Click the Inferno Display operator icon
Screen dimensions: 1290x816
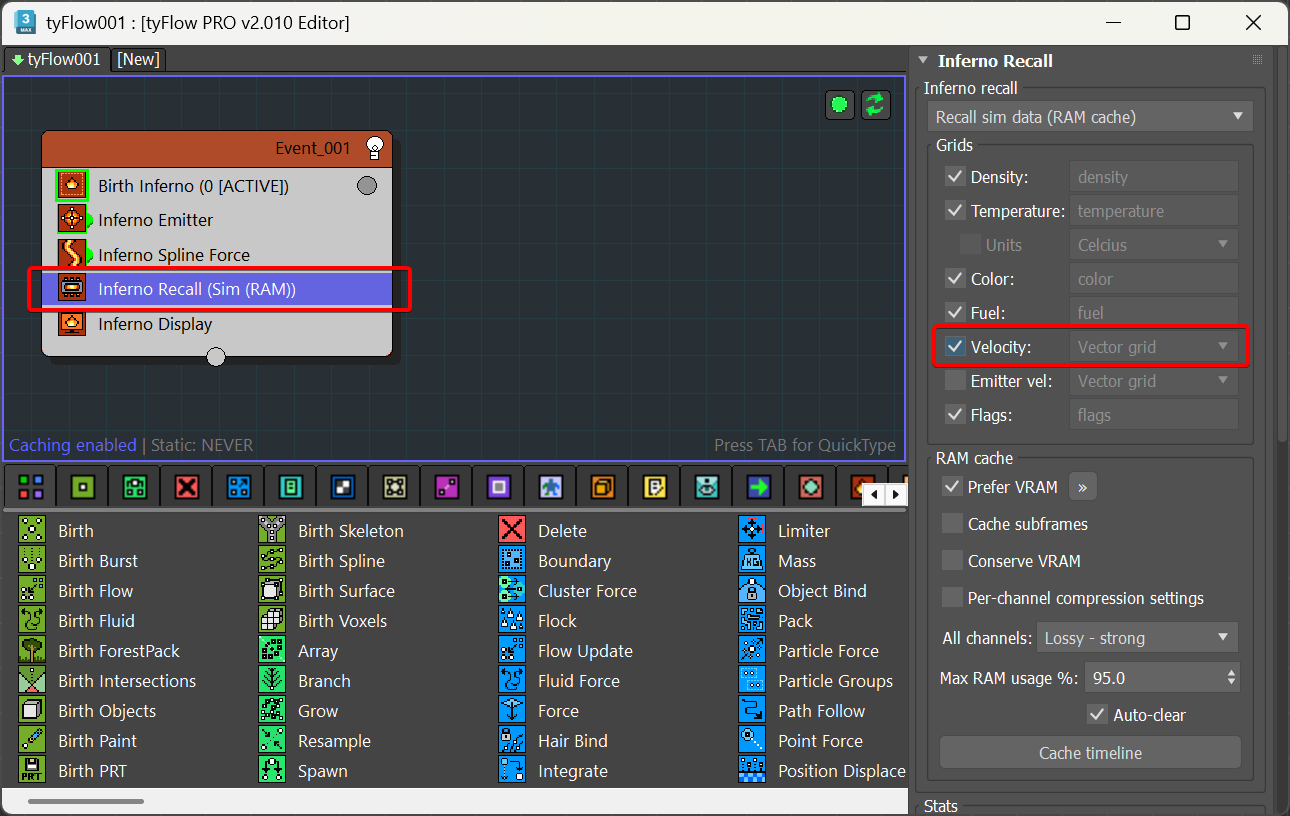[x=72, y=324]
